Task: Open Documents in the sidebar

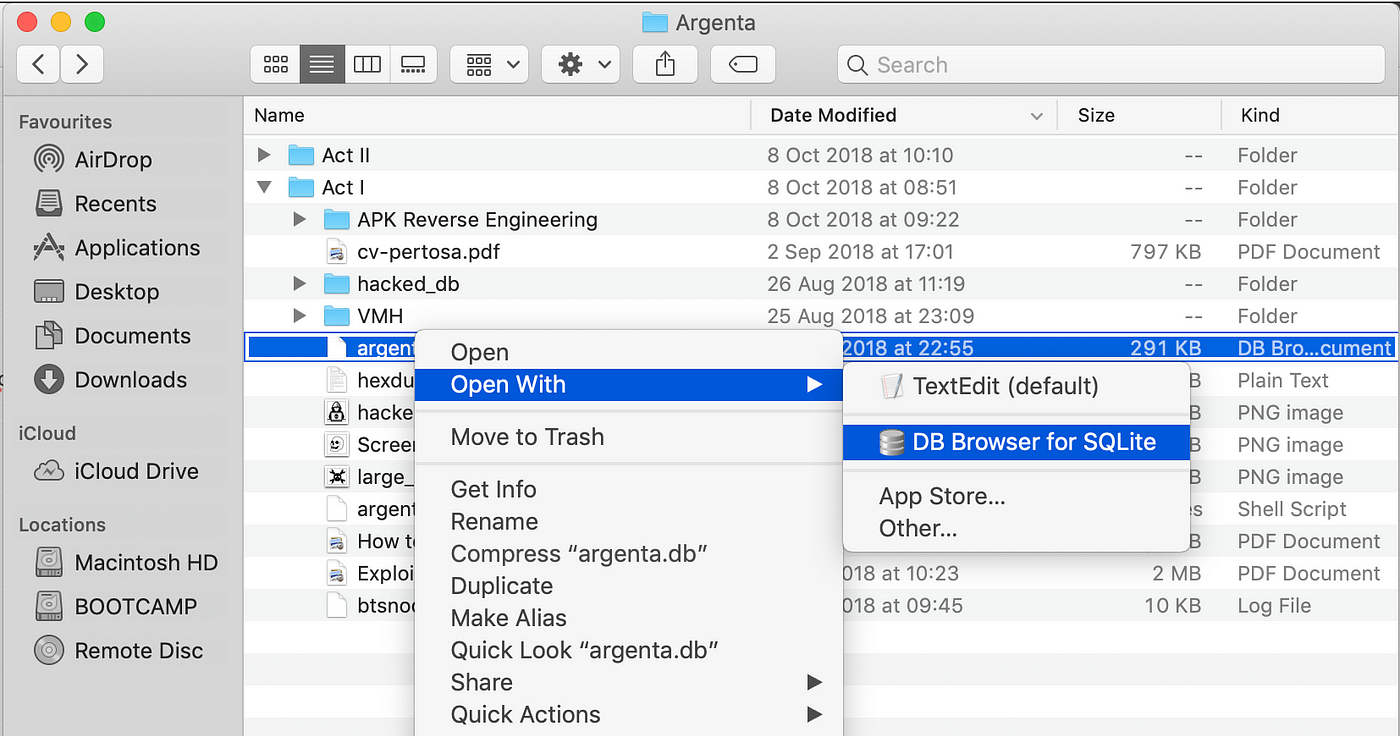Action: pos(112,336)
